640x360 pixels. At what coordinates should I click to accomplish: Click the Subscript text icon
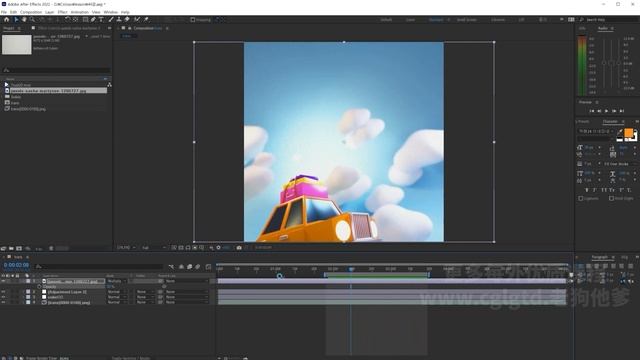point(629,190)
